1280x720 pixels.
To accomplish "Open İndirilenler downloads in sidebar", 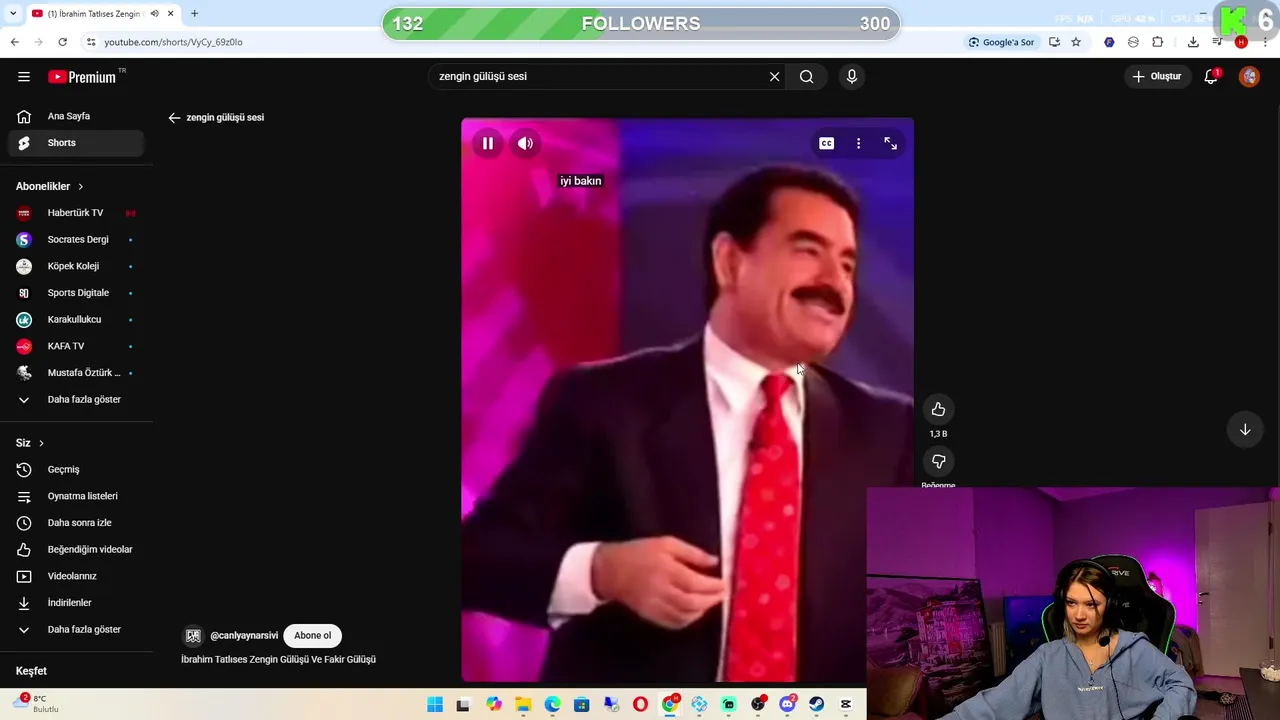I will tap(76, 603).
